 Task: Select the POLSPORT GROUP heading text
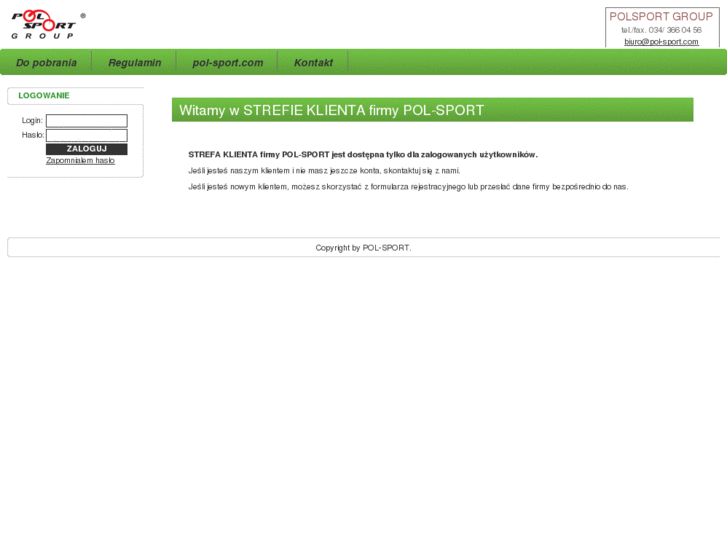click(661, 17)
